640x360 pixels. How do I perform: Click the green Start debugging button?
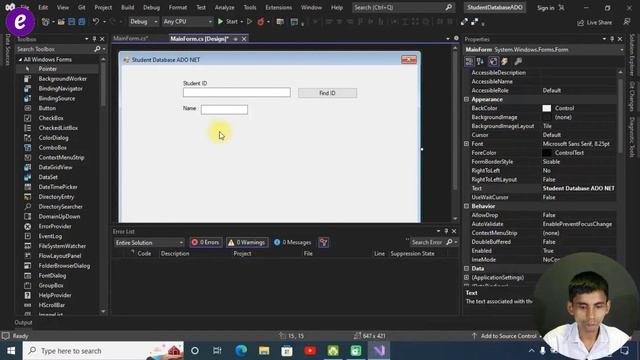[x=227, y=22]
